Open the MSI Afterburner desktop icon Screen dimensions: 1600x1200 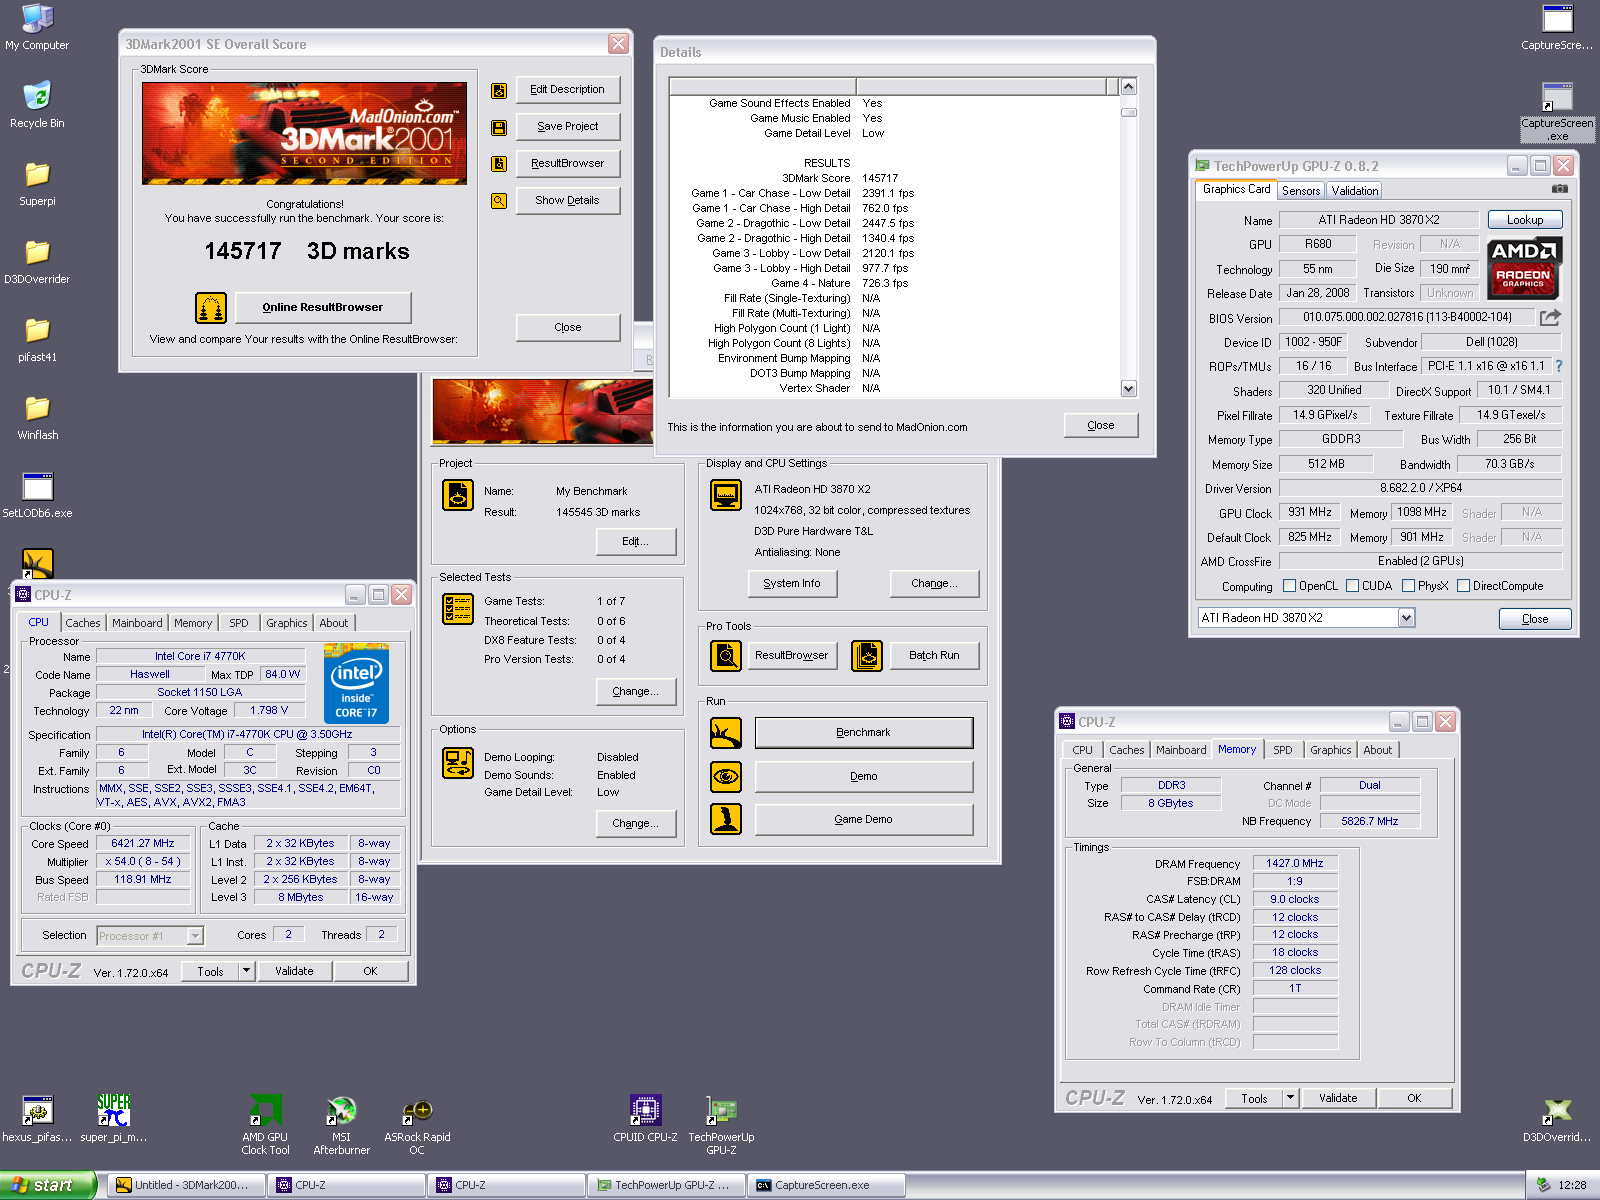(x=341, y=1124)
